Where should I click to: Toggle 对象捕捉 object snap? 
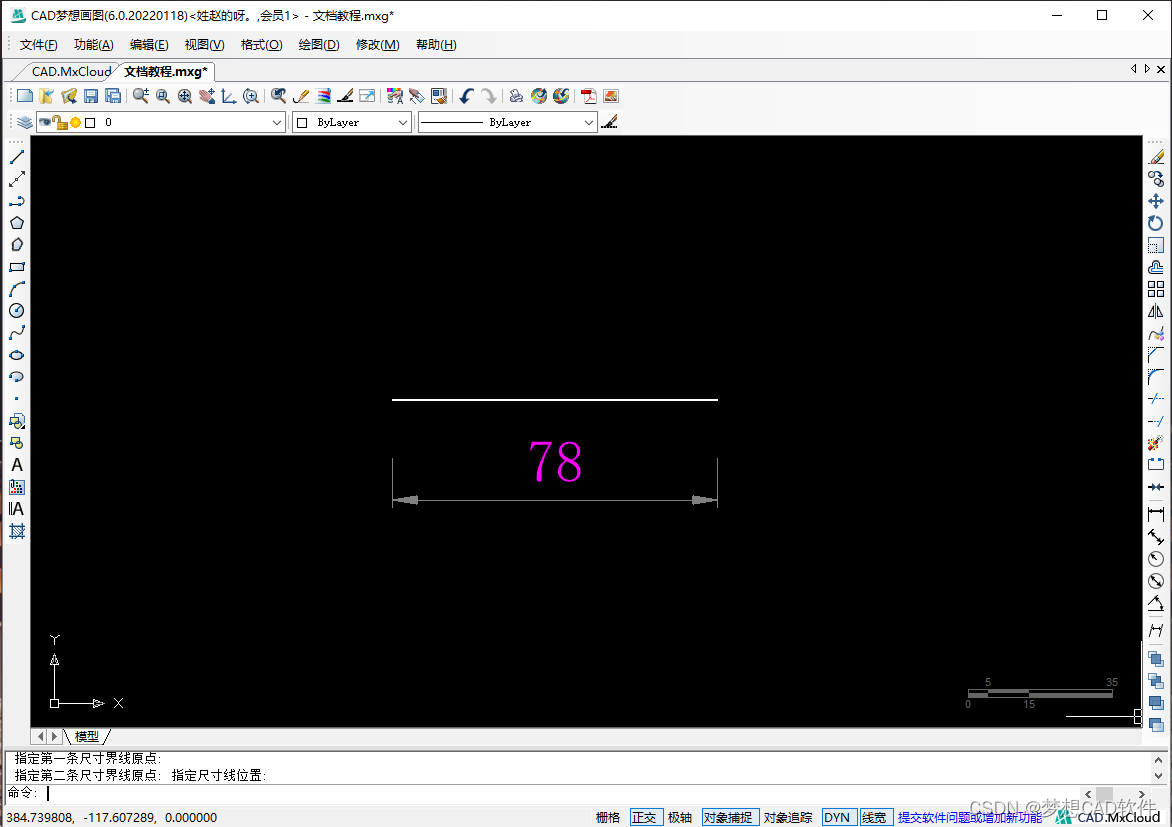728,817
